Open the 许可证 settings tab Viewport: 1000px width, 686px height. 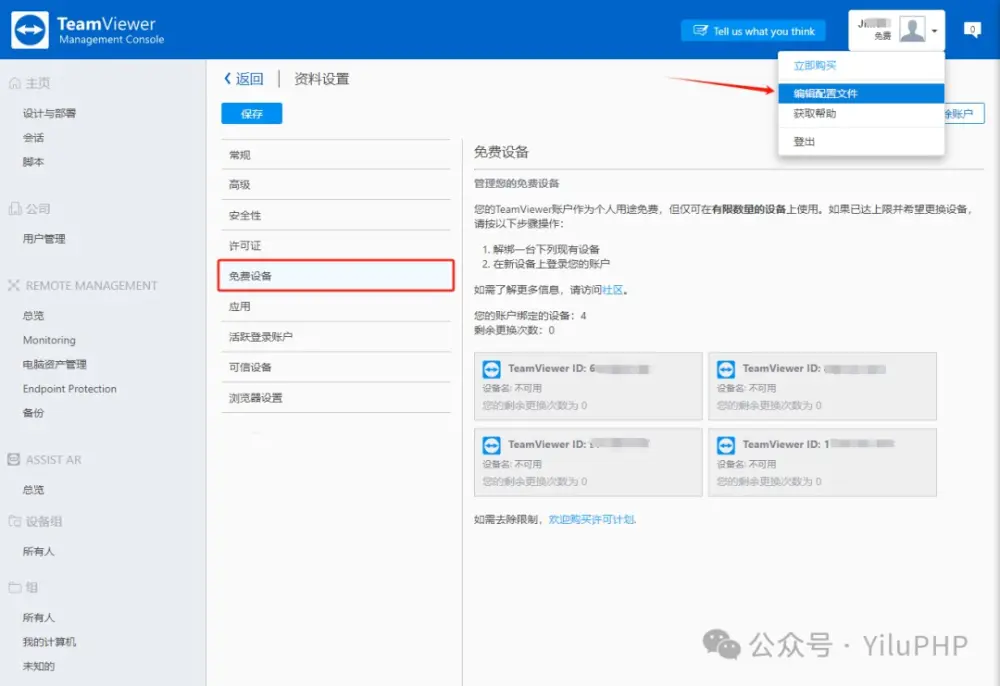[335, 245]
